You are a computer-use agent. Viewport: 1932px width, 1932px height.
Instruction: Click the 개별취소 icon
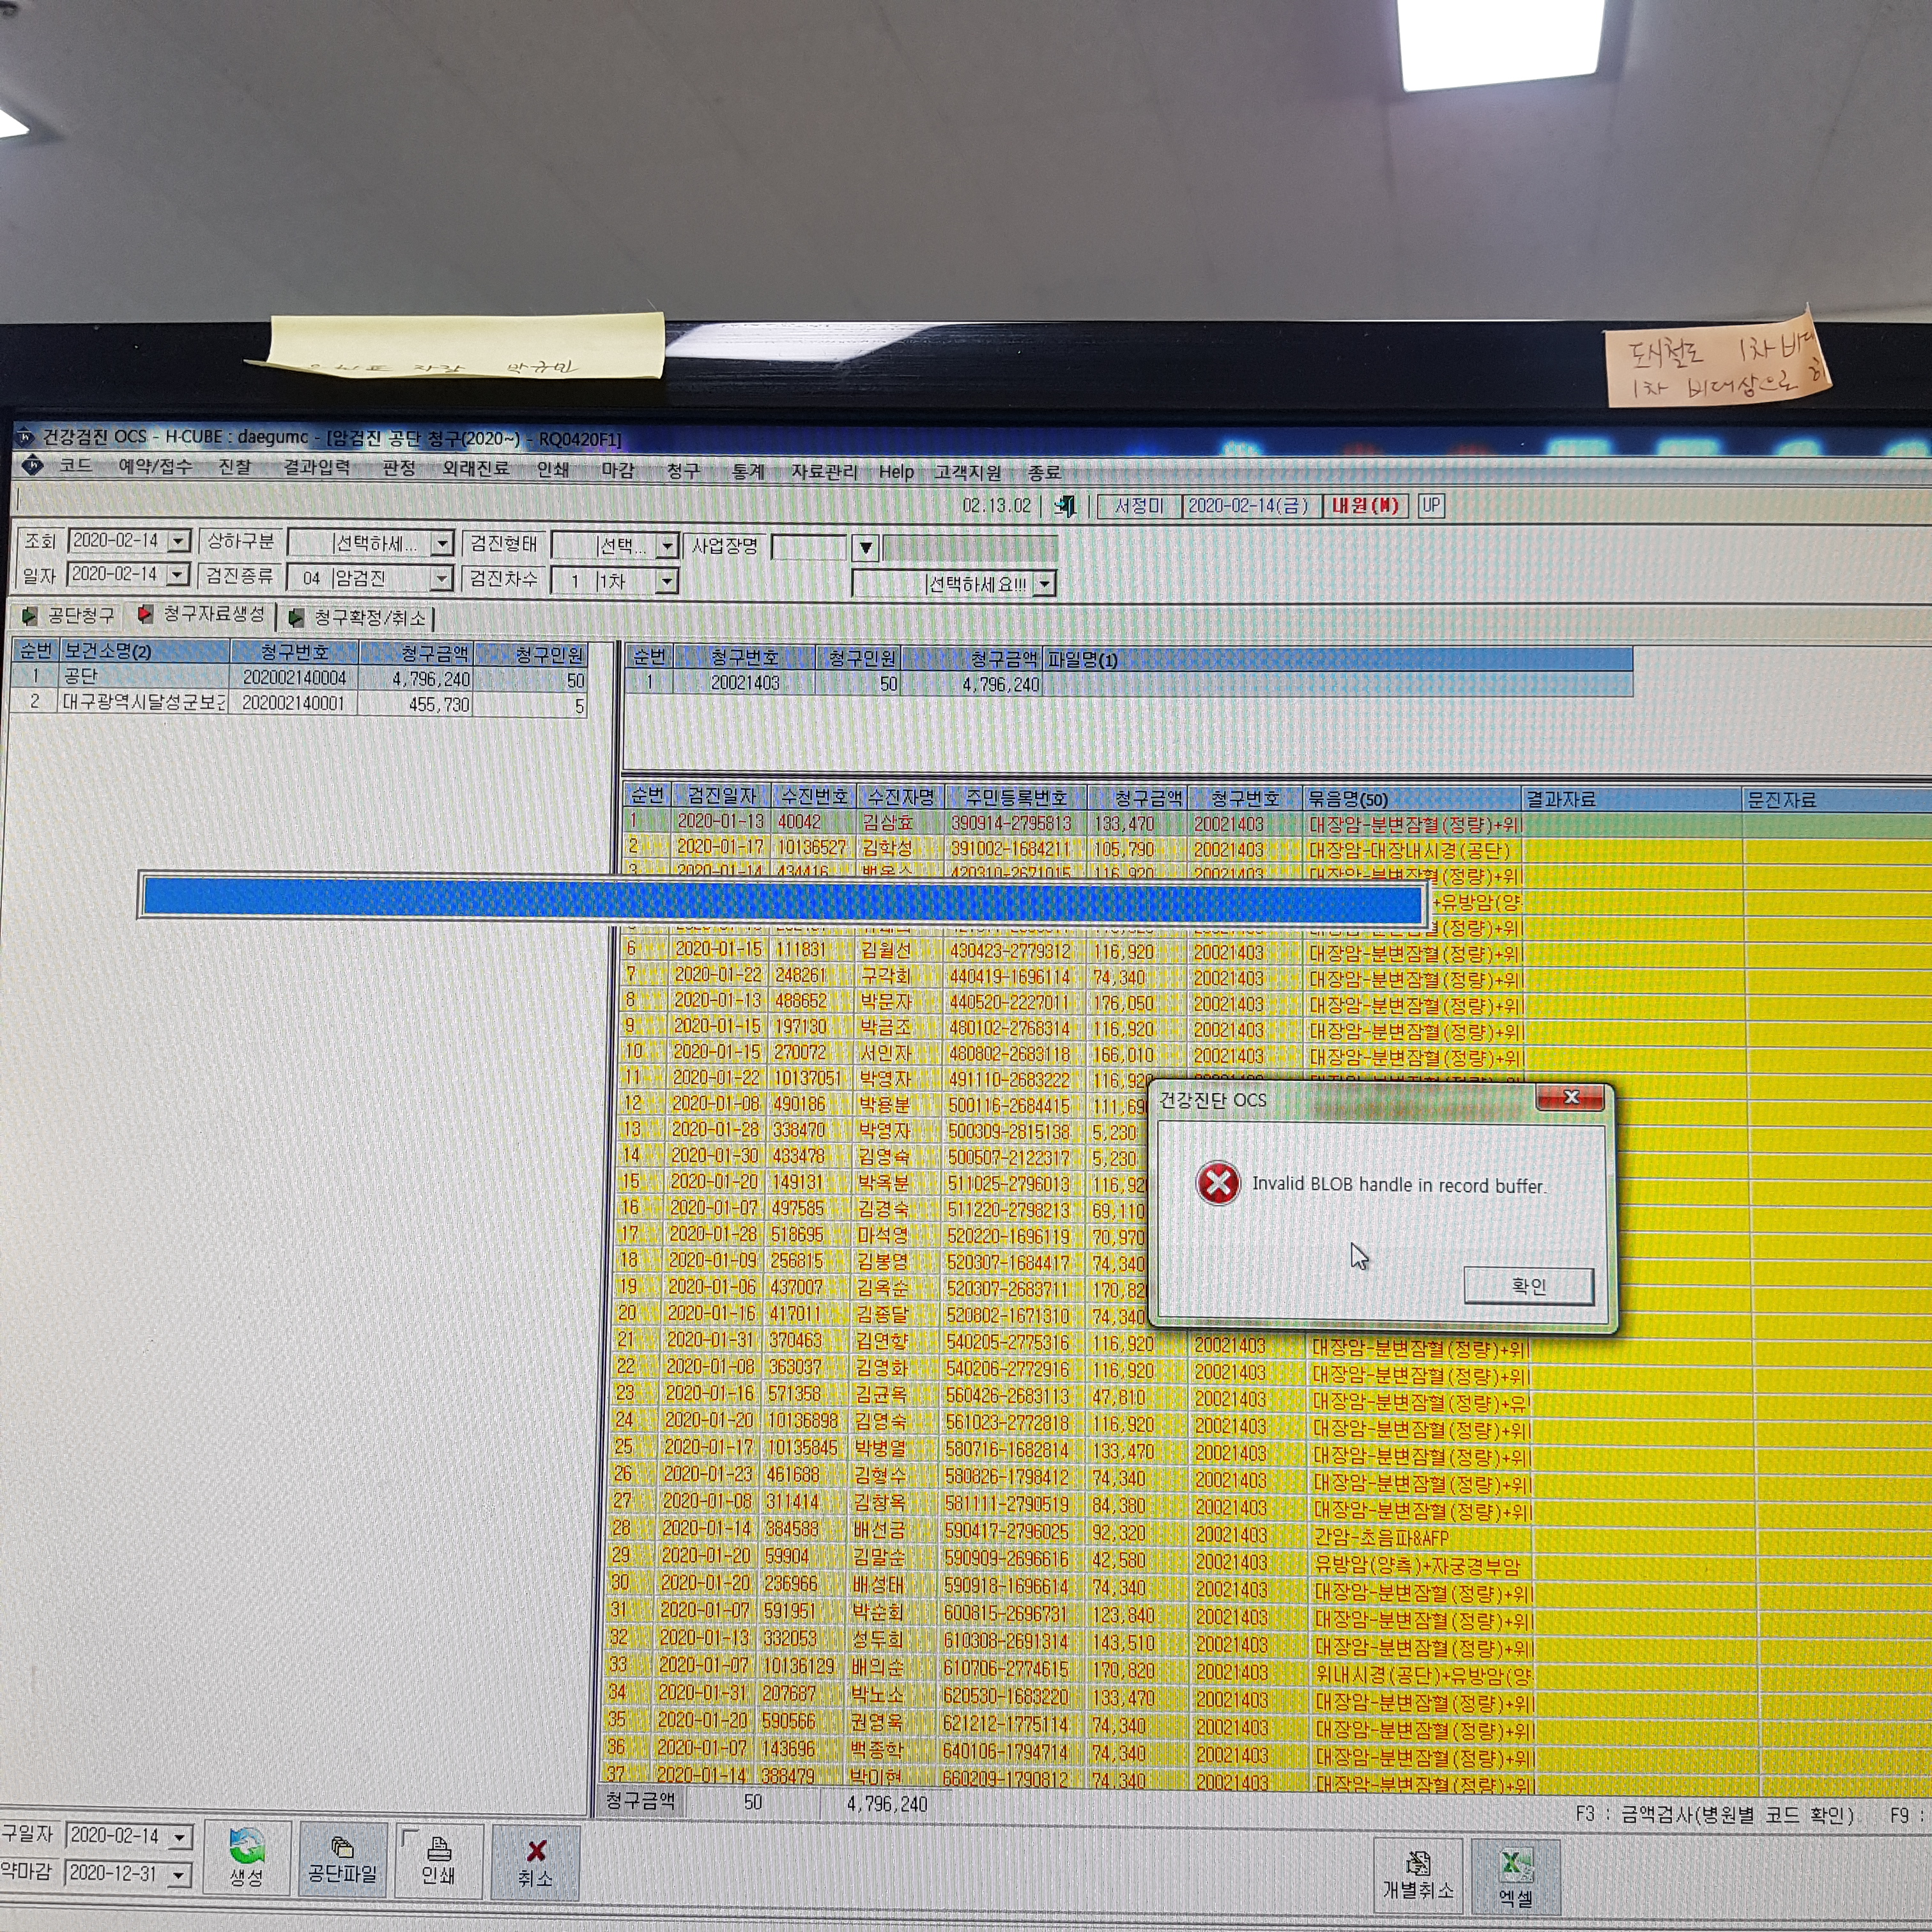[x=1418, y=1863]
